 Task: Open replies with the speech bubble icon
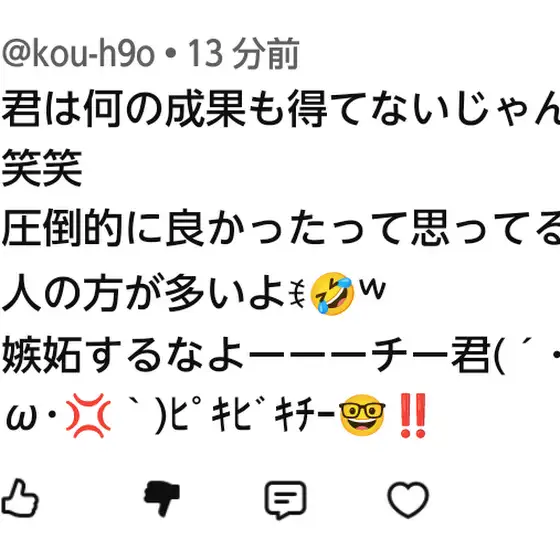click(x=285, y=500)
